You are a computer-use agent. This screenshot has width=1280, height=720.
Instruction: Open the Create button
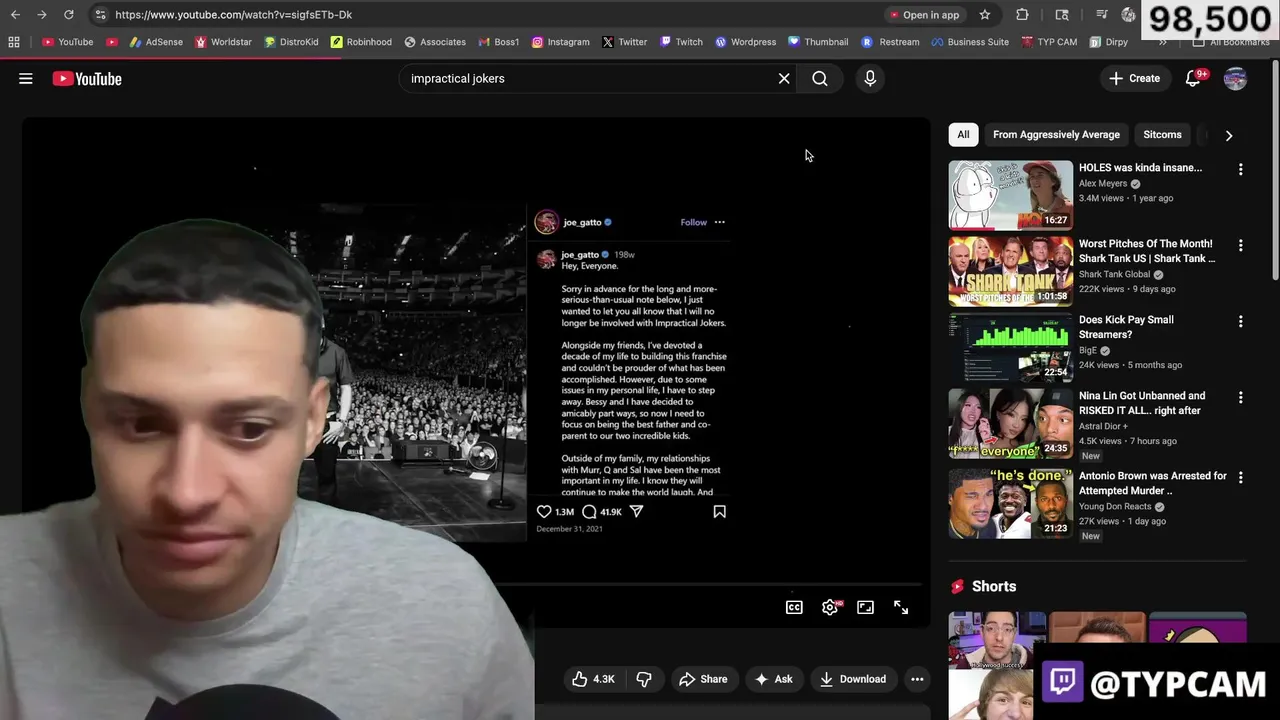click(x=1135, y=78)
